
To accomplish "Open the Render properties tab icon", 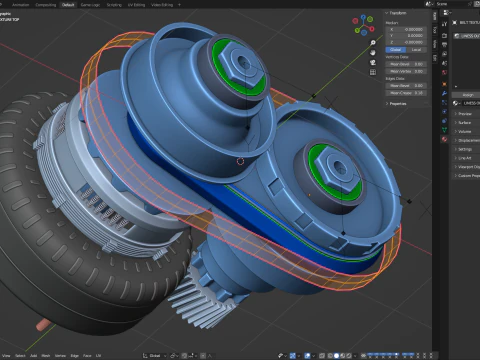I will coord(445,35).
